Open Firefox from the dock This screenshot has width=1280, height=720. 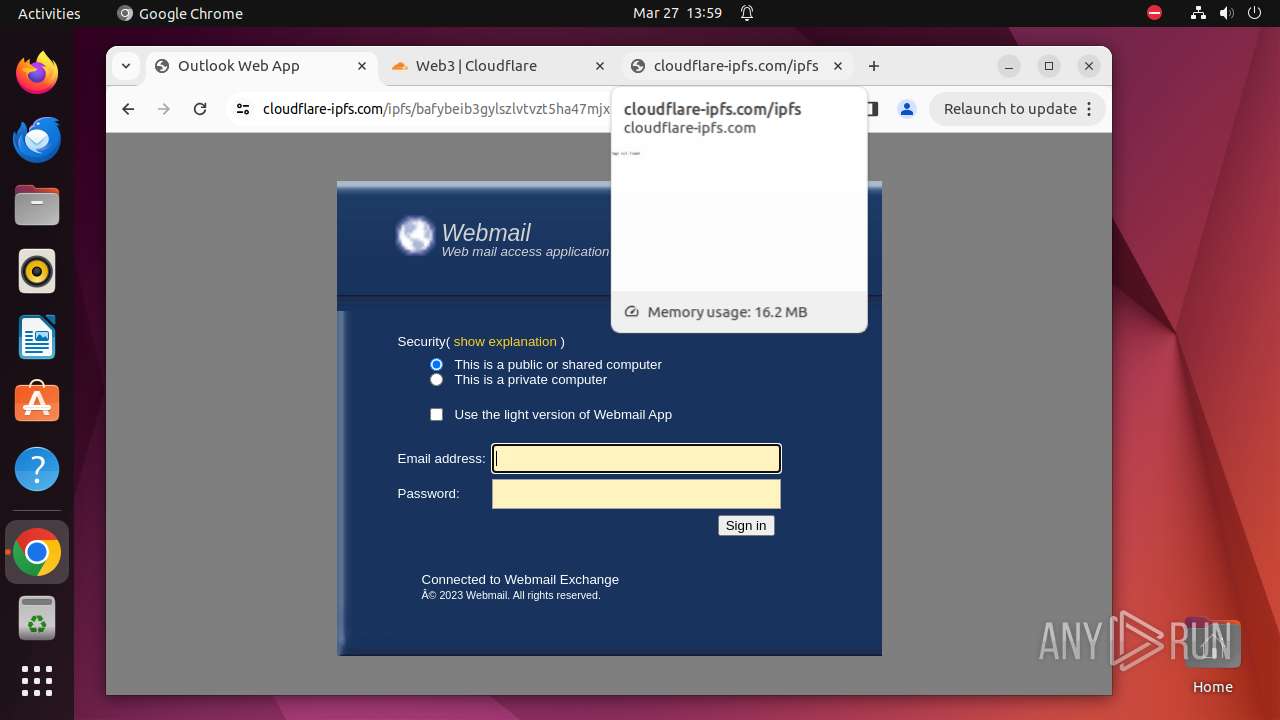pos(37,73)
